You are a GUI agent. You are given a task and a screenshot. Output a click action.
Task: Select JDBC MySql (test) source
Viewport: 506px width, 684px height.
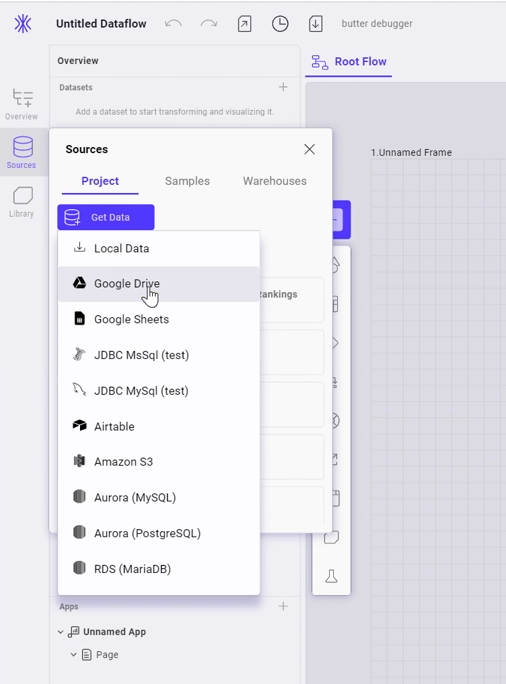point(159,390)
